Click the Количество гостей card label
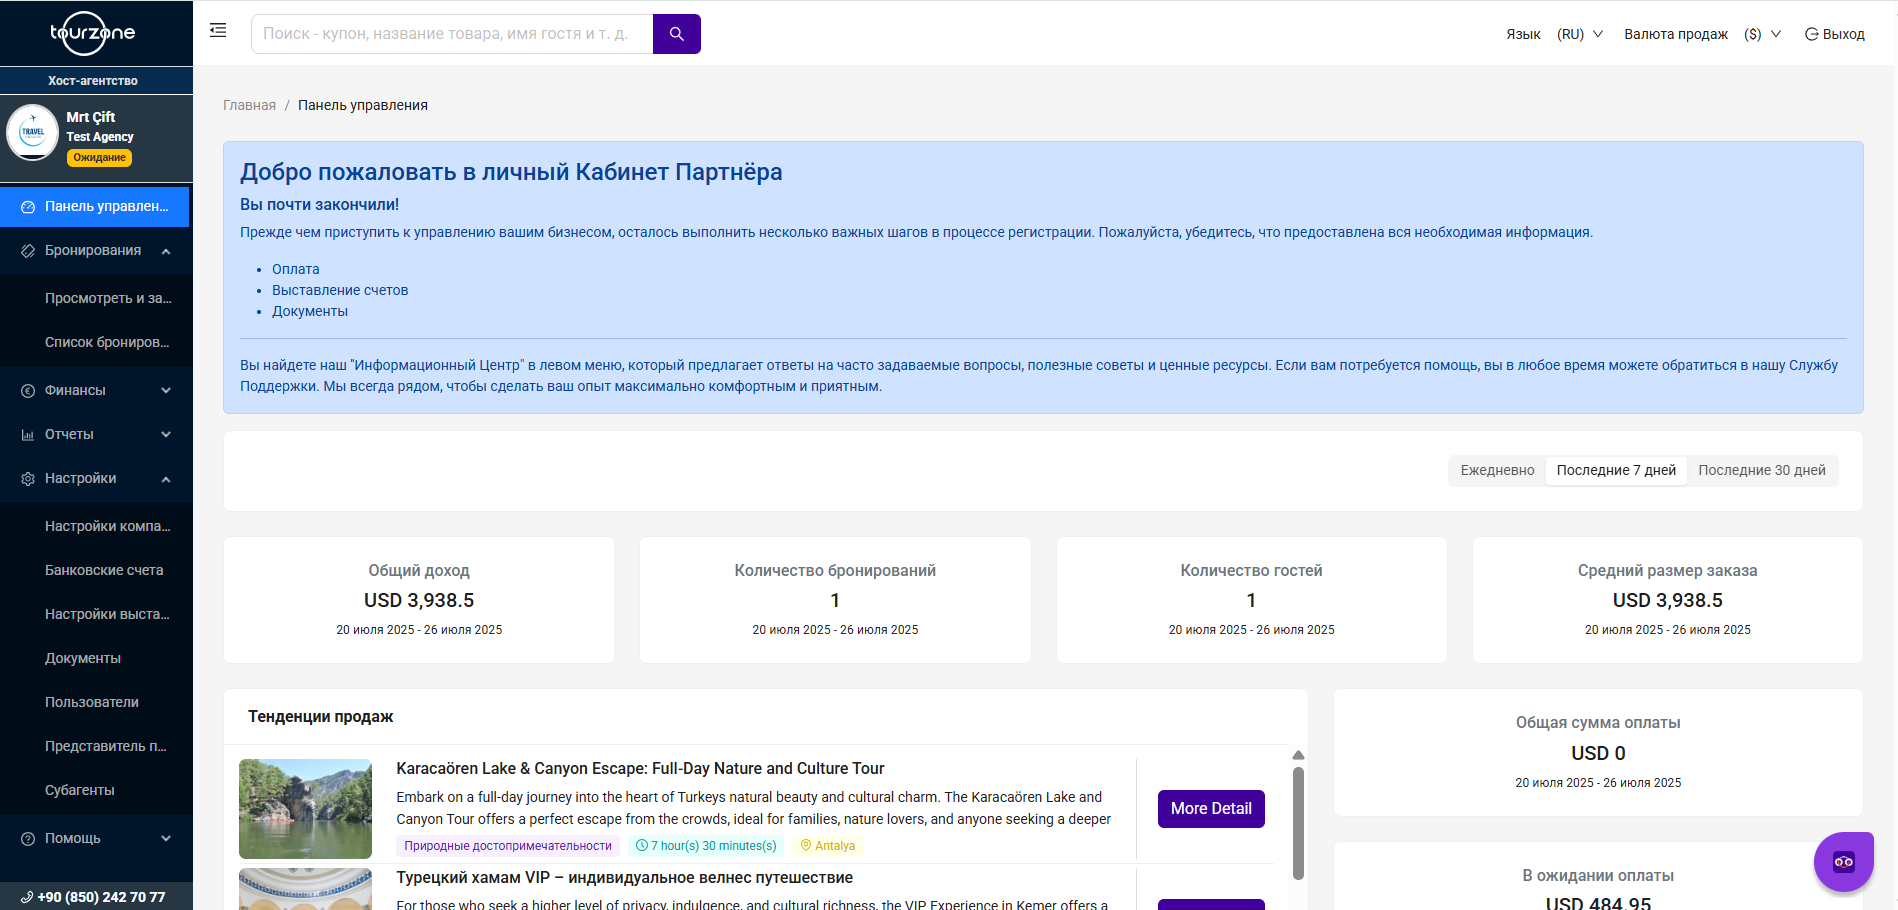Viewport: 1898px width, 910px height. pos(1251,570)
